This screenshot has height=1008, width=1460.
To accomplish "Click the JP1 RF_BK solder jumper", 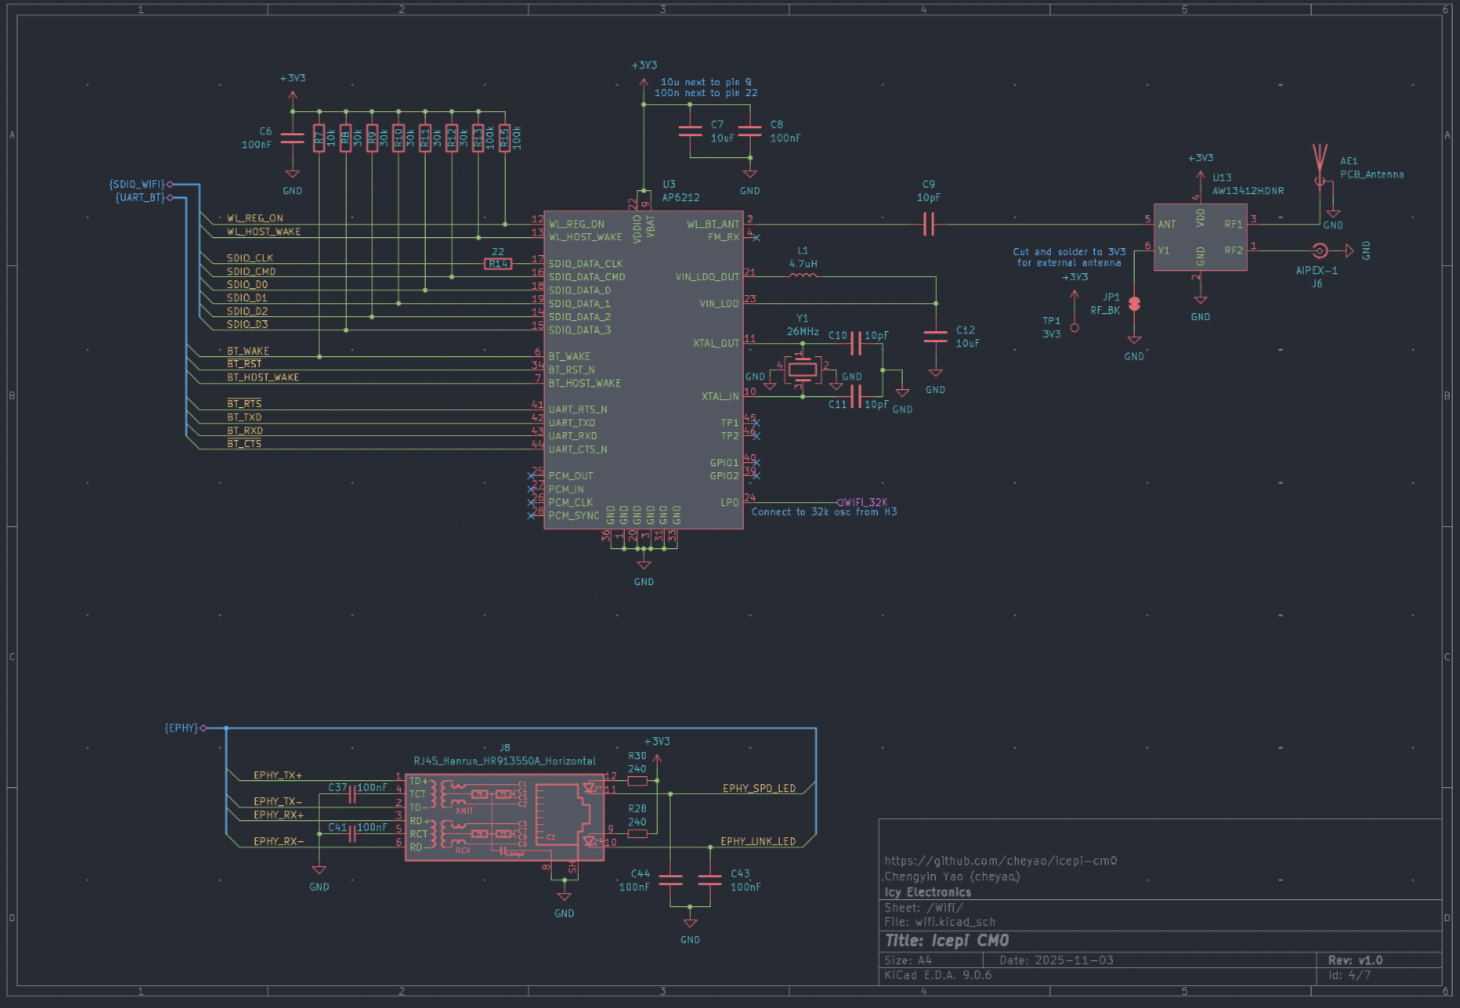I will [x=1134, y=304].
